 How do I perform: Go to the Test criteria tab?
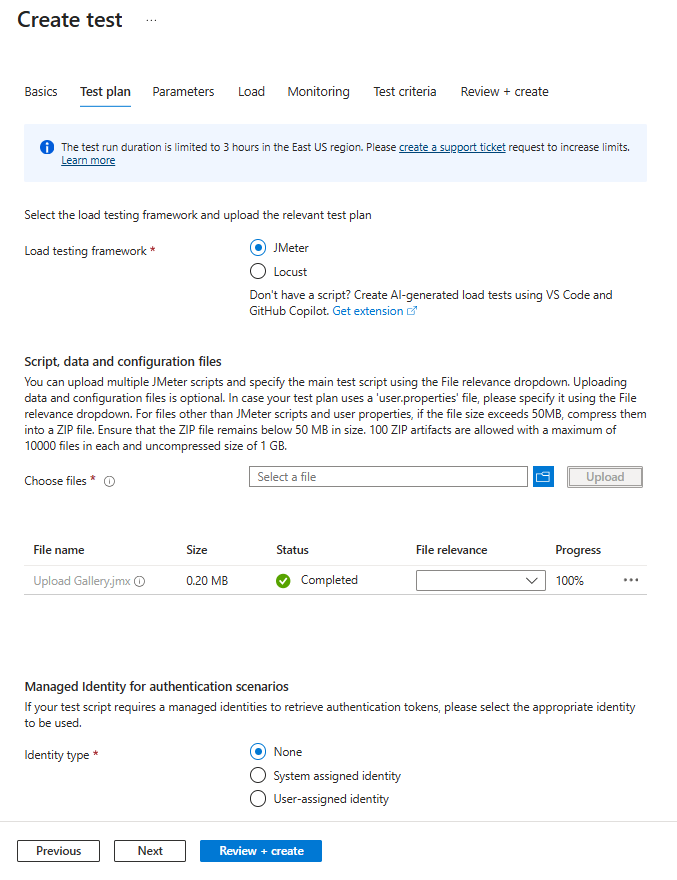404,92
